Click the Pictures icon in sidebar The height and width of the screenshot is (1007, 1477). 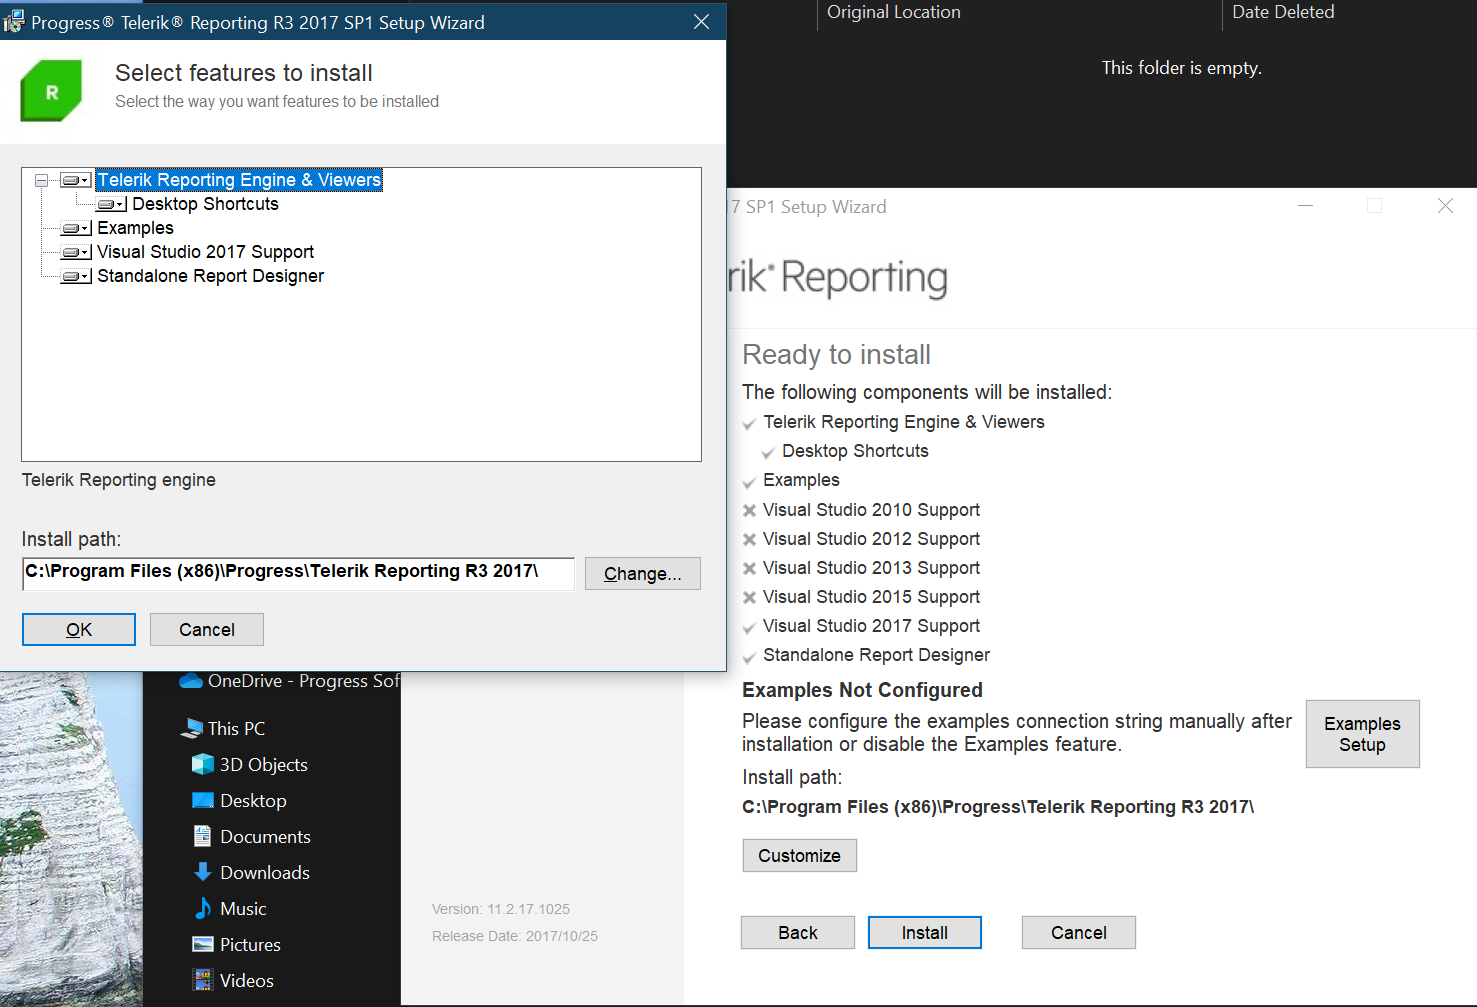click(x=203, y=944)
